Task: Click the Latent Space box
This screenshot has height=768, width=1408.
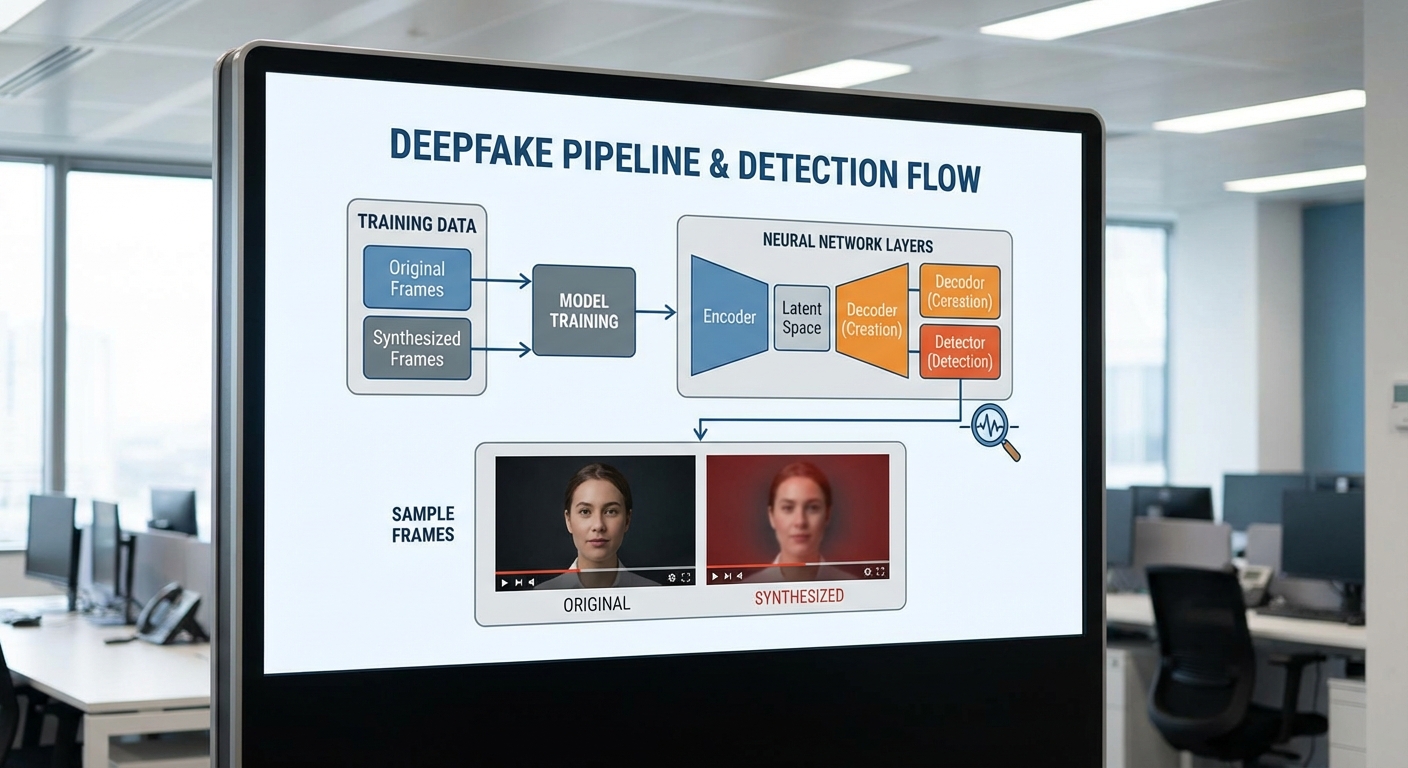Action: coord(801,318)
